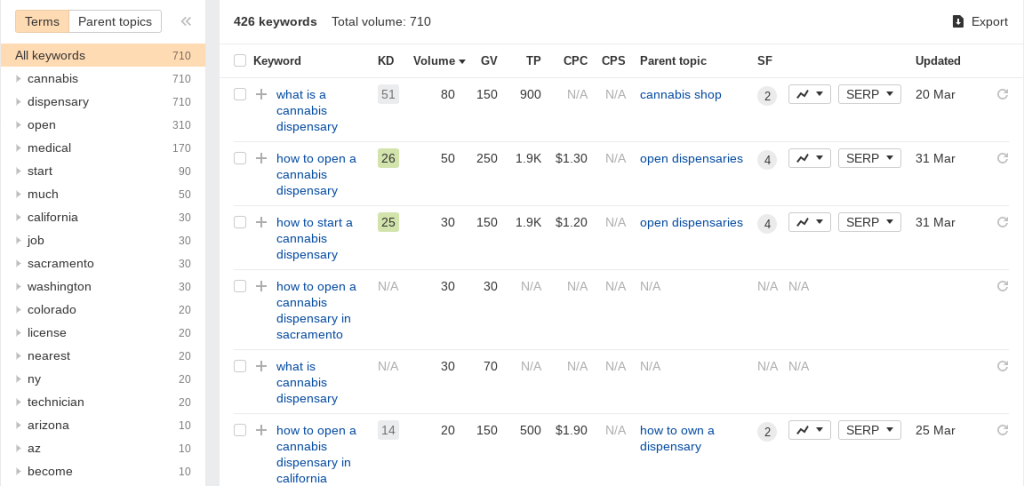Expand the 'medical' term in sidebar
The width and height of the screenshot is (1024, 486).
pos(19,148)
